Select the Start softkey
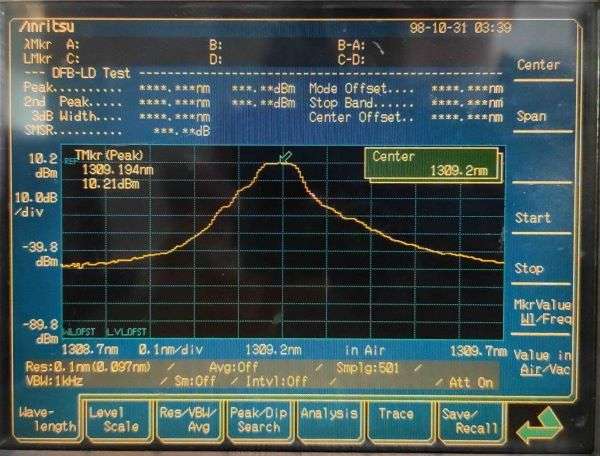This screenshot has height=456, width=600. click(533, 218)
